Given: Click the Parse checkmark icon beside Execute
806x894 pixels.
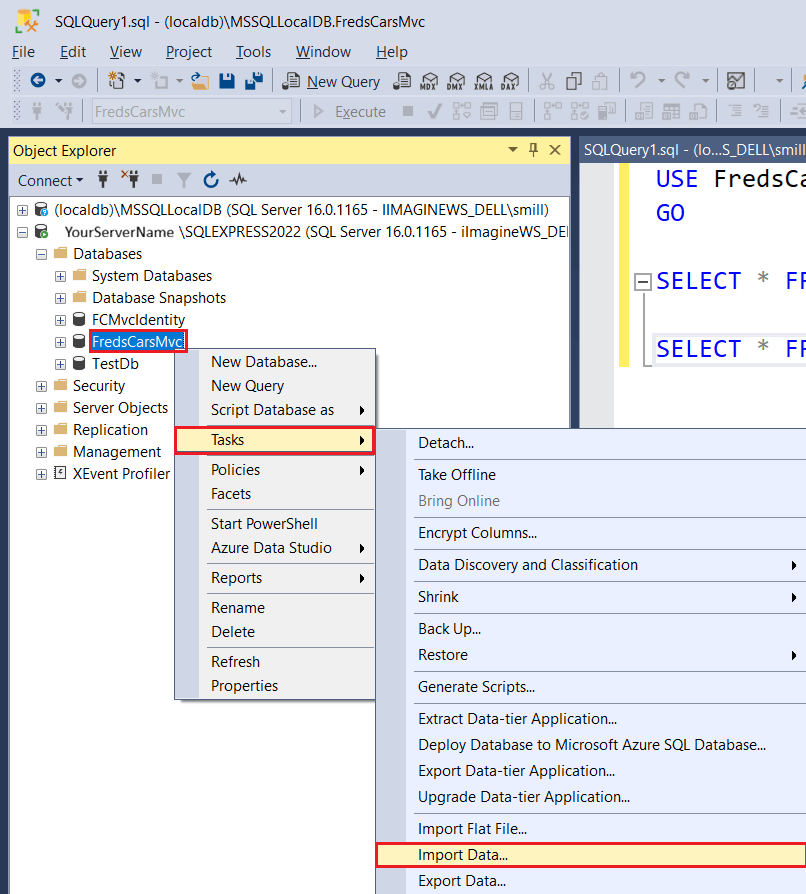Looking at the screenshot, I should [434, 111].
